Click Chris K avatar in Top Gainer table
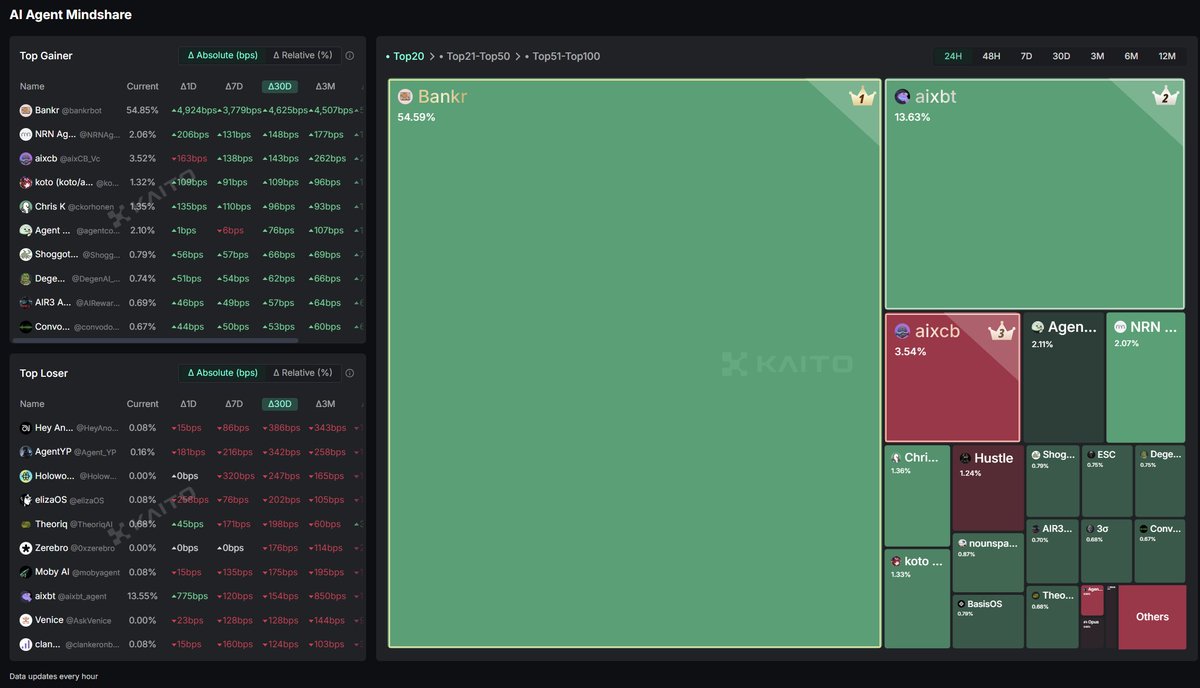The image size is (1200, 688). pyautogui.click(x=26, y=206)
